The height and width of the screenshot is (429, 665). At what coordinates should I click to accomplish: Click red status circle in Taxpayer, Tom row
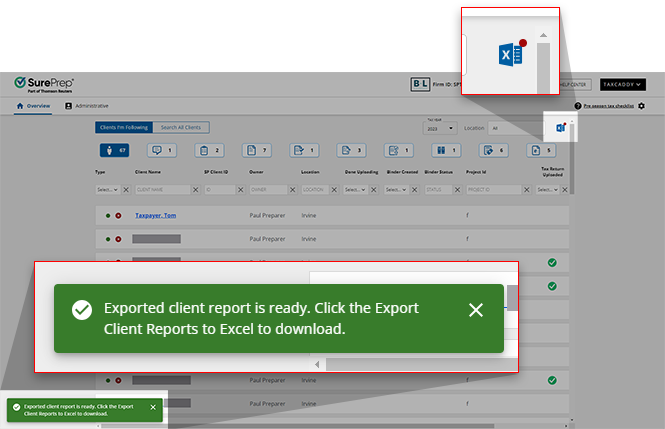118,216
